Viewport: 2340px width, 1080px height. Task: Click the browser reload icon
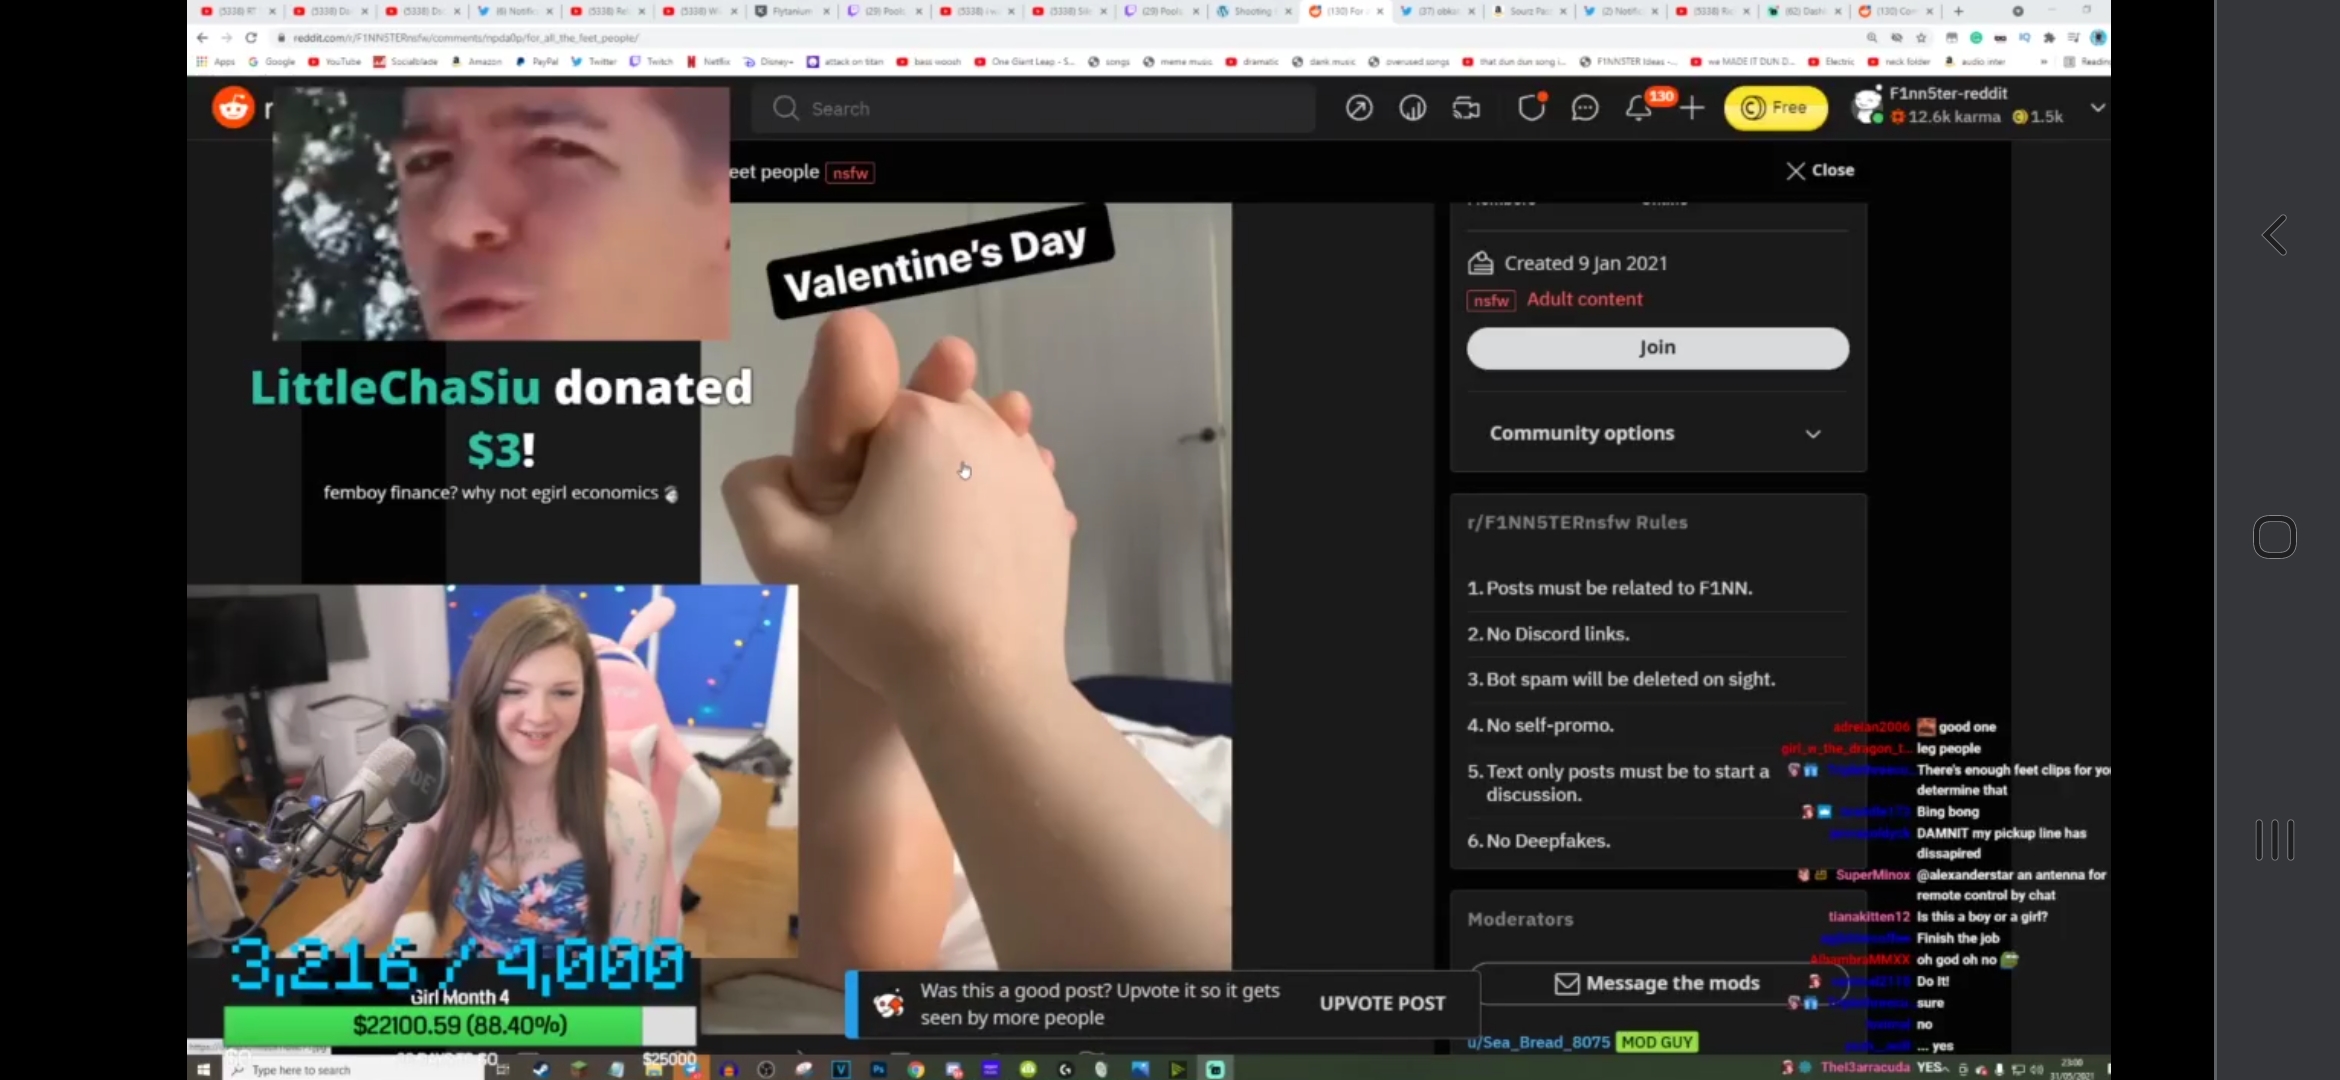point(251,37)
